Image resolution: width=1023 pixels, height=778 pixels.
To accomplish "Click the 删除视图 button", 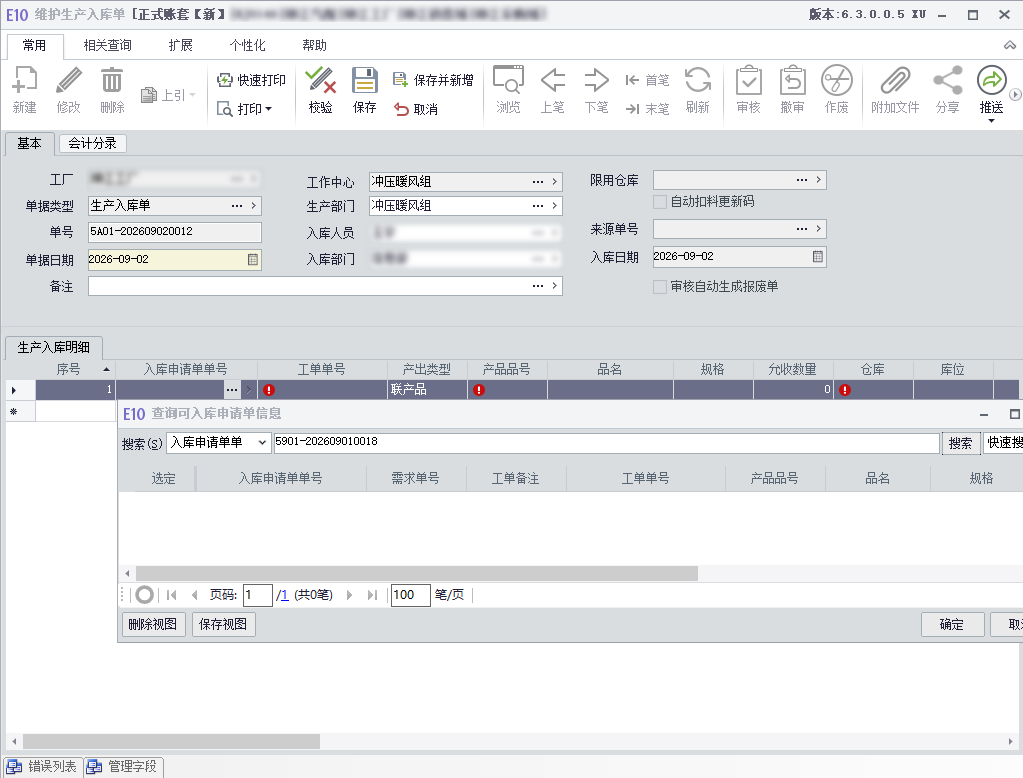I will (153, 625).
